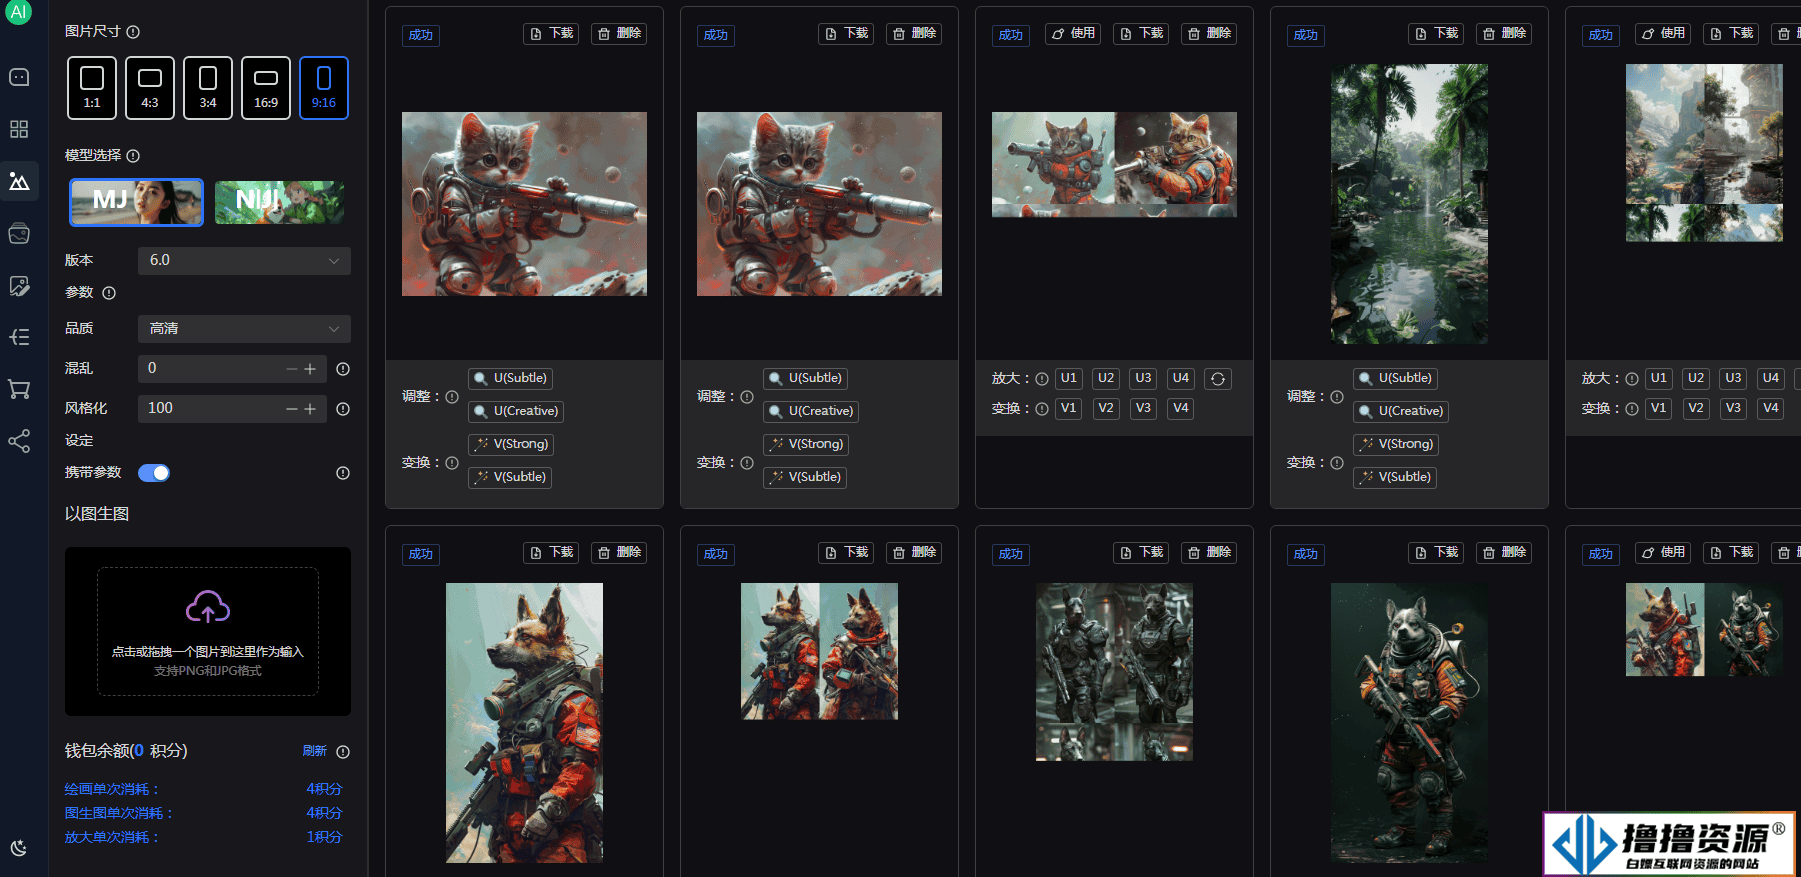The width and height of the screenshot is (1801, 877).
Task: Click the green AI logo avatar
Action: point(19,12)
